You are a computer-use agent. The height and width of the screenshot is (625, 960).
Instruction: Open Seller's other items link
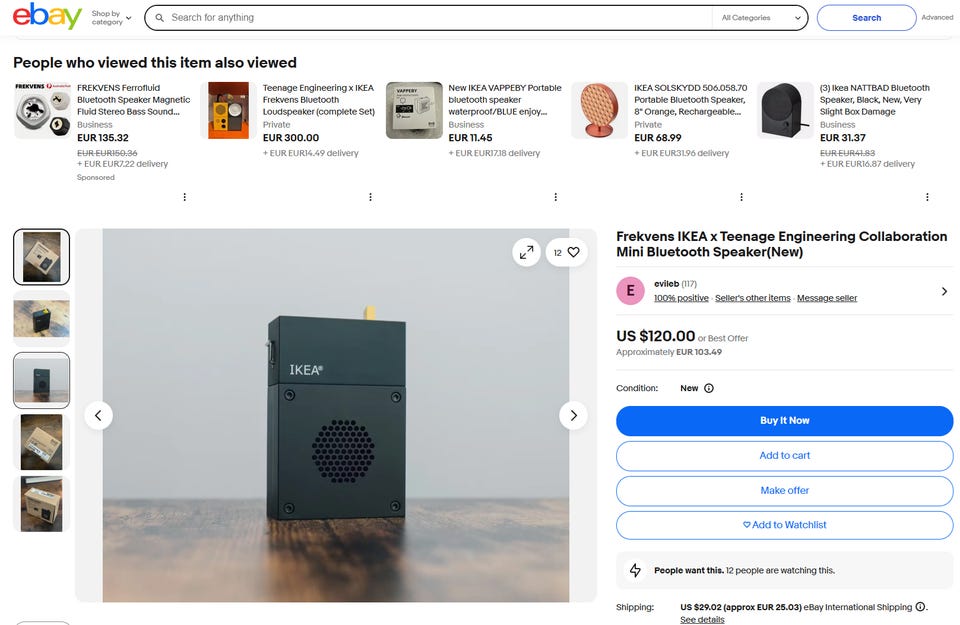[753, 298]
